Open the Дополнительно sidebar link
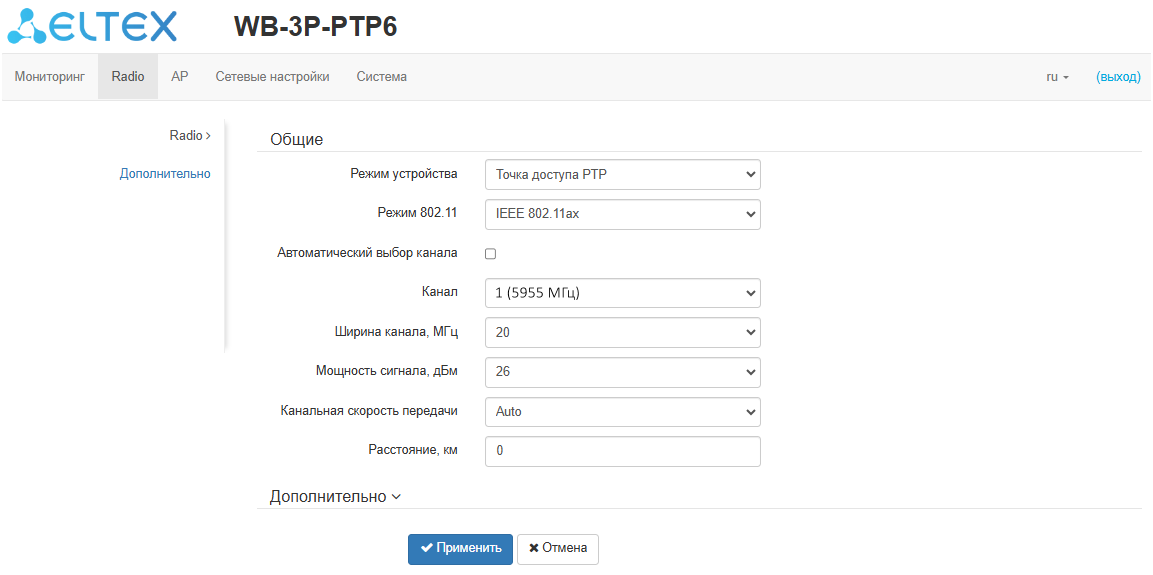The height and width of the screenshot is (575, 1153). 165,173
